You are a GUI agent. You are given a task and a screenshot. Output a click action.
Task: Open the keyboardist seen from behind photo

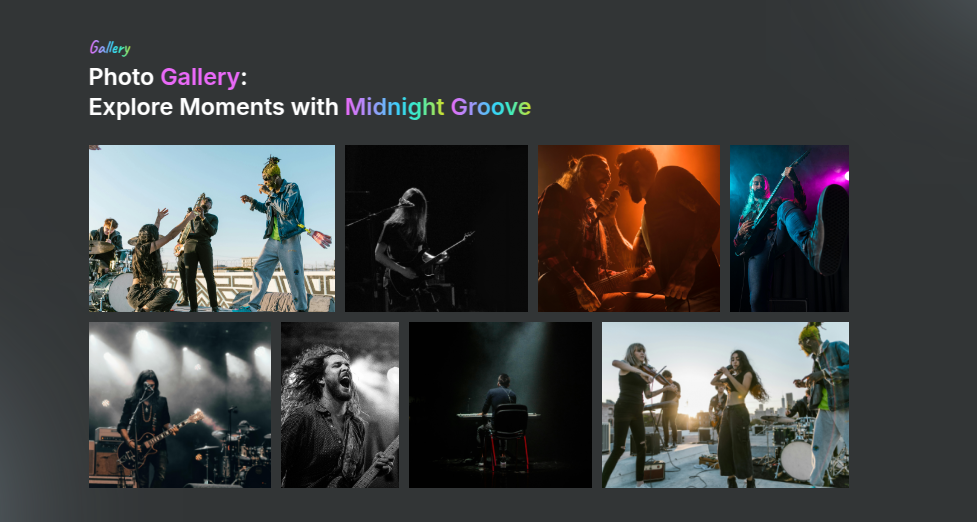[500, 405]
